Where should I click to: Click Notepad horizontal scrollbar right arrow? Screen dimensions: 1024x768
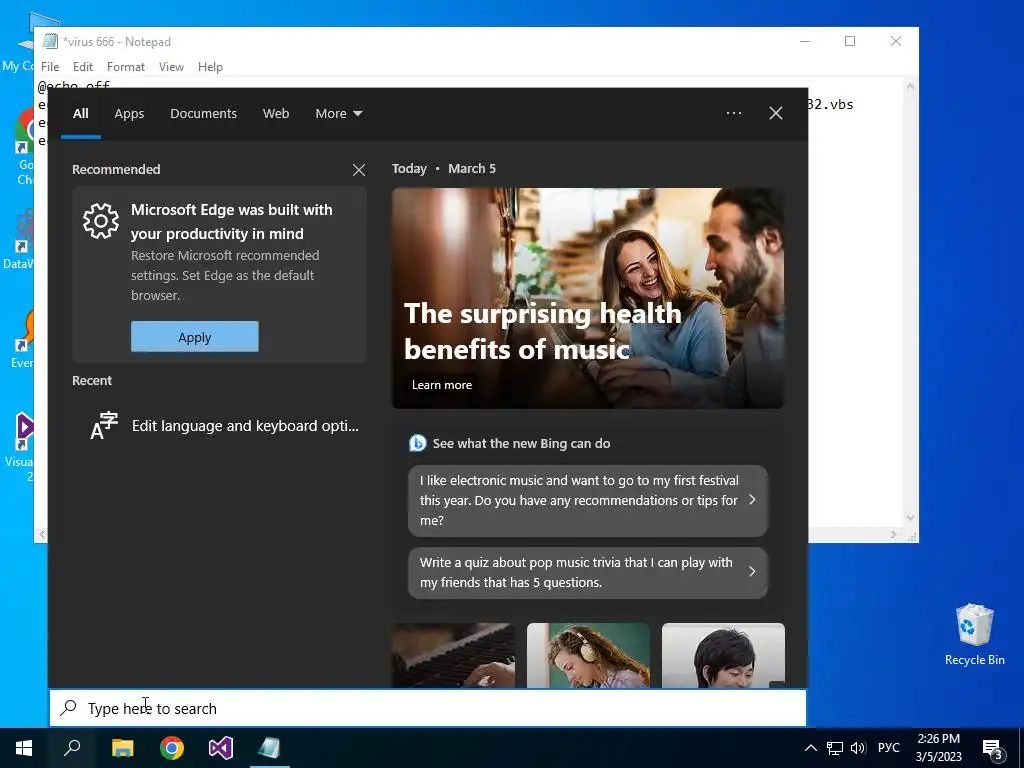(893, 534)
